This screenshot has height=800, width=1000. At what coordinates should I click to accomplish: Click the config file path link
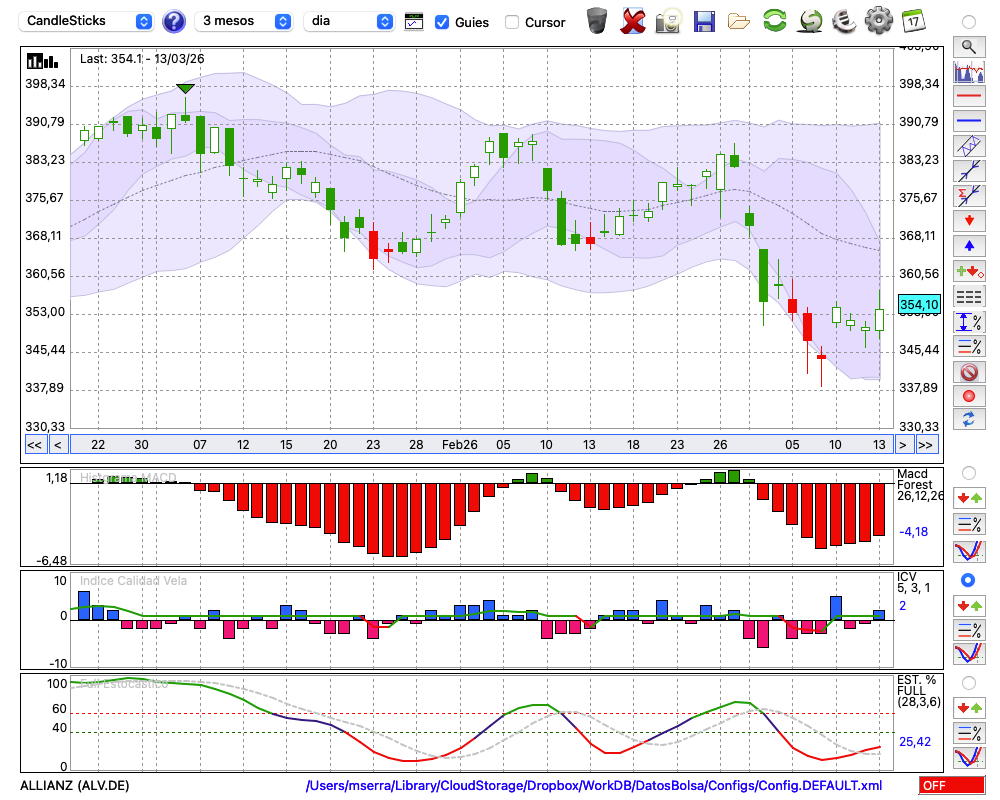tap(594, 786)
